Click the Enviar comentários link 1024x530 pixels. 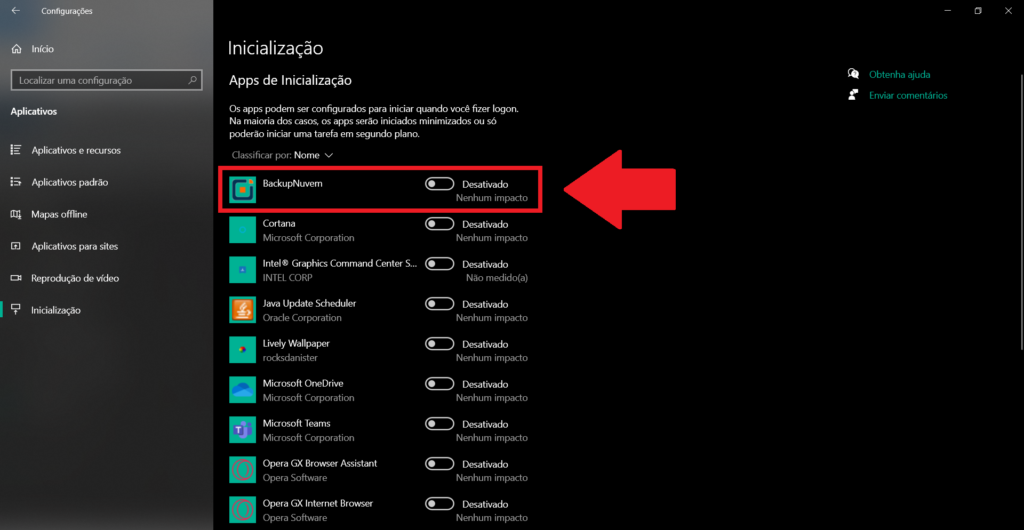tap(908, 95)
